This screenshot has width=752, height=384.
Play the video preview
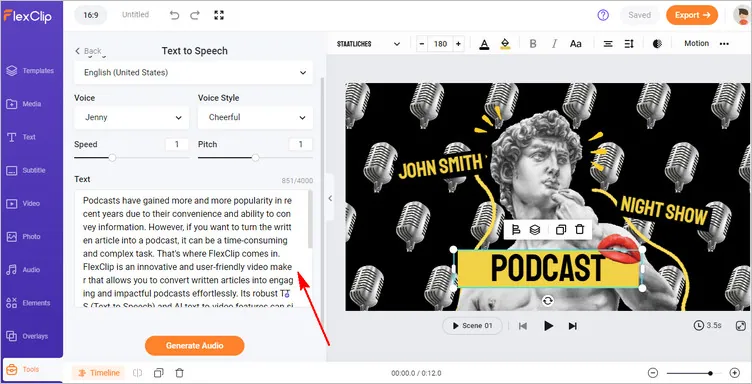coord(548,326)
